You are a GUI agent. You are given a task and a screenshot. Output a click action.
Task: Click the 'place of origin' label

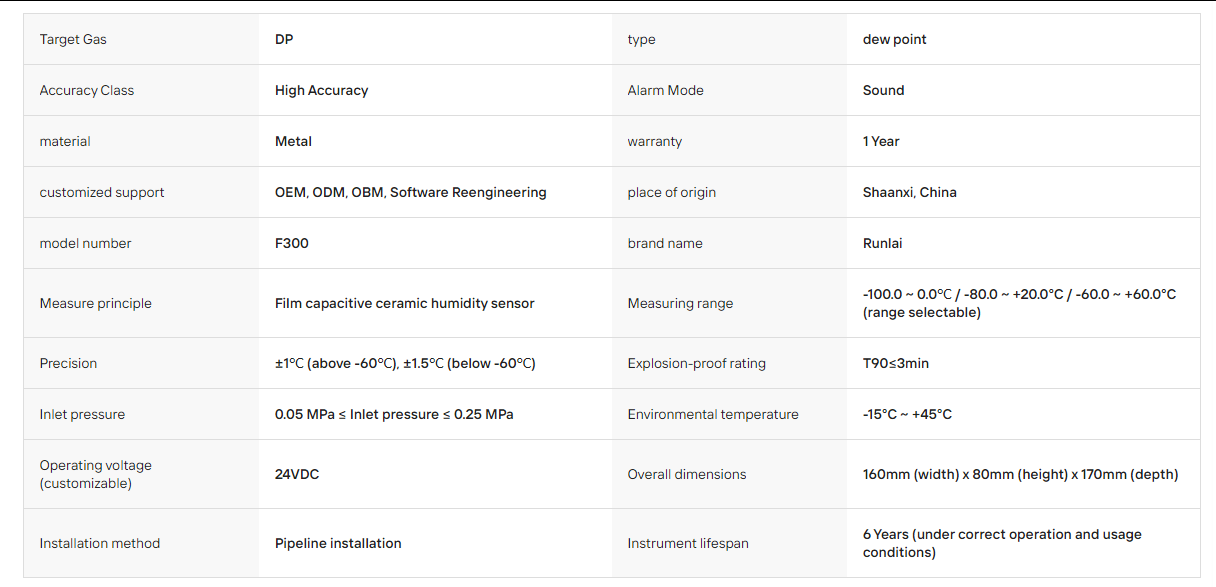(672, 192)
